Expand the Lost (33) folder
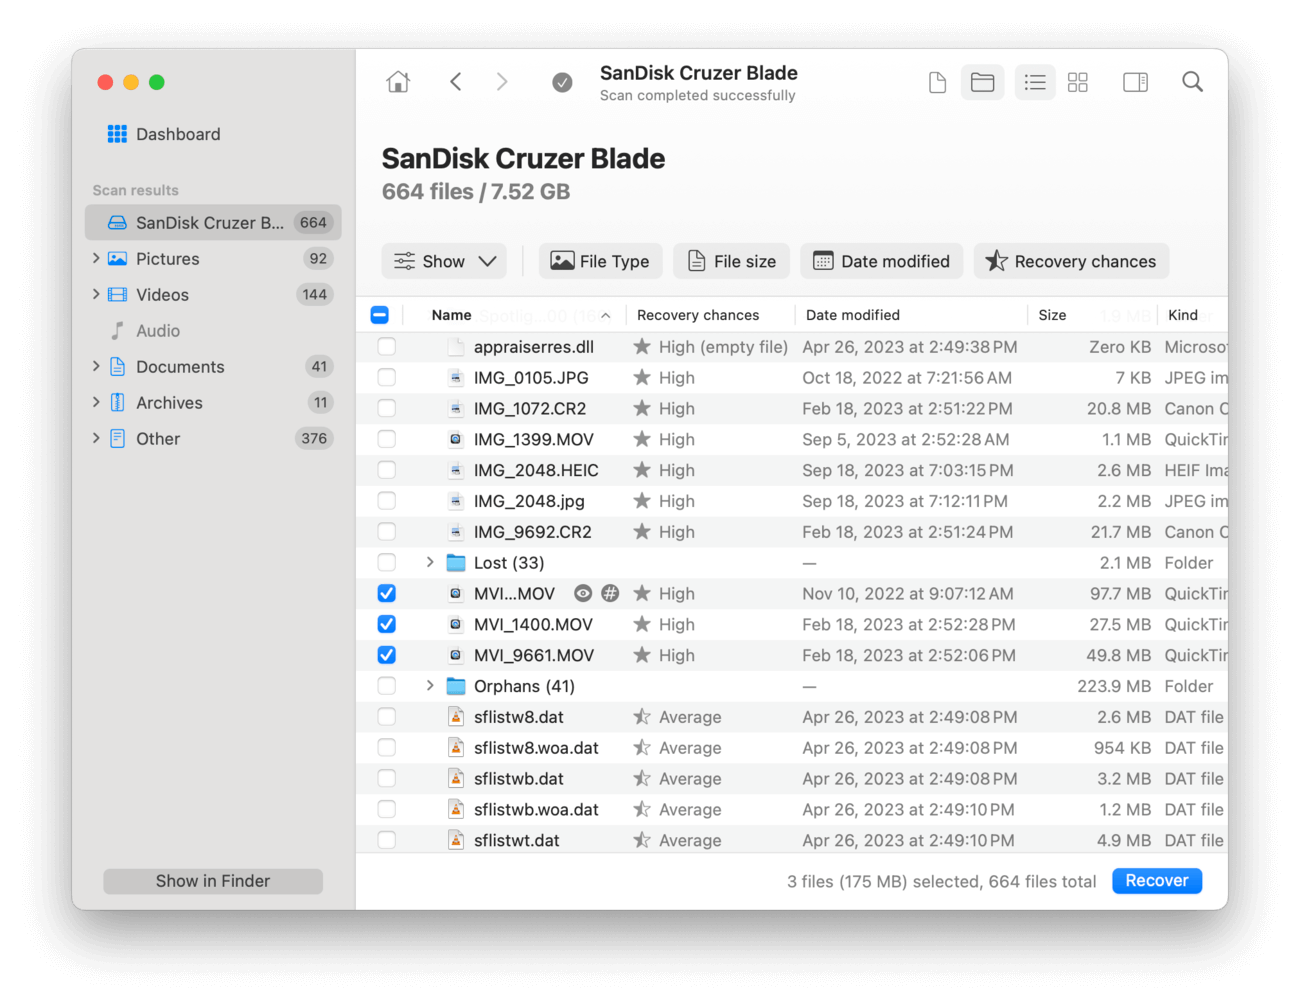 [430, 562]
